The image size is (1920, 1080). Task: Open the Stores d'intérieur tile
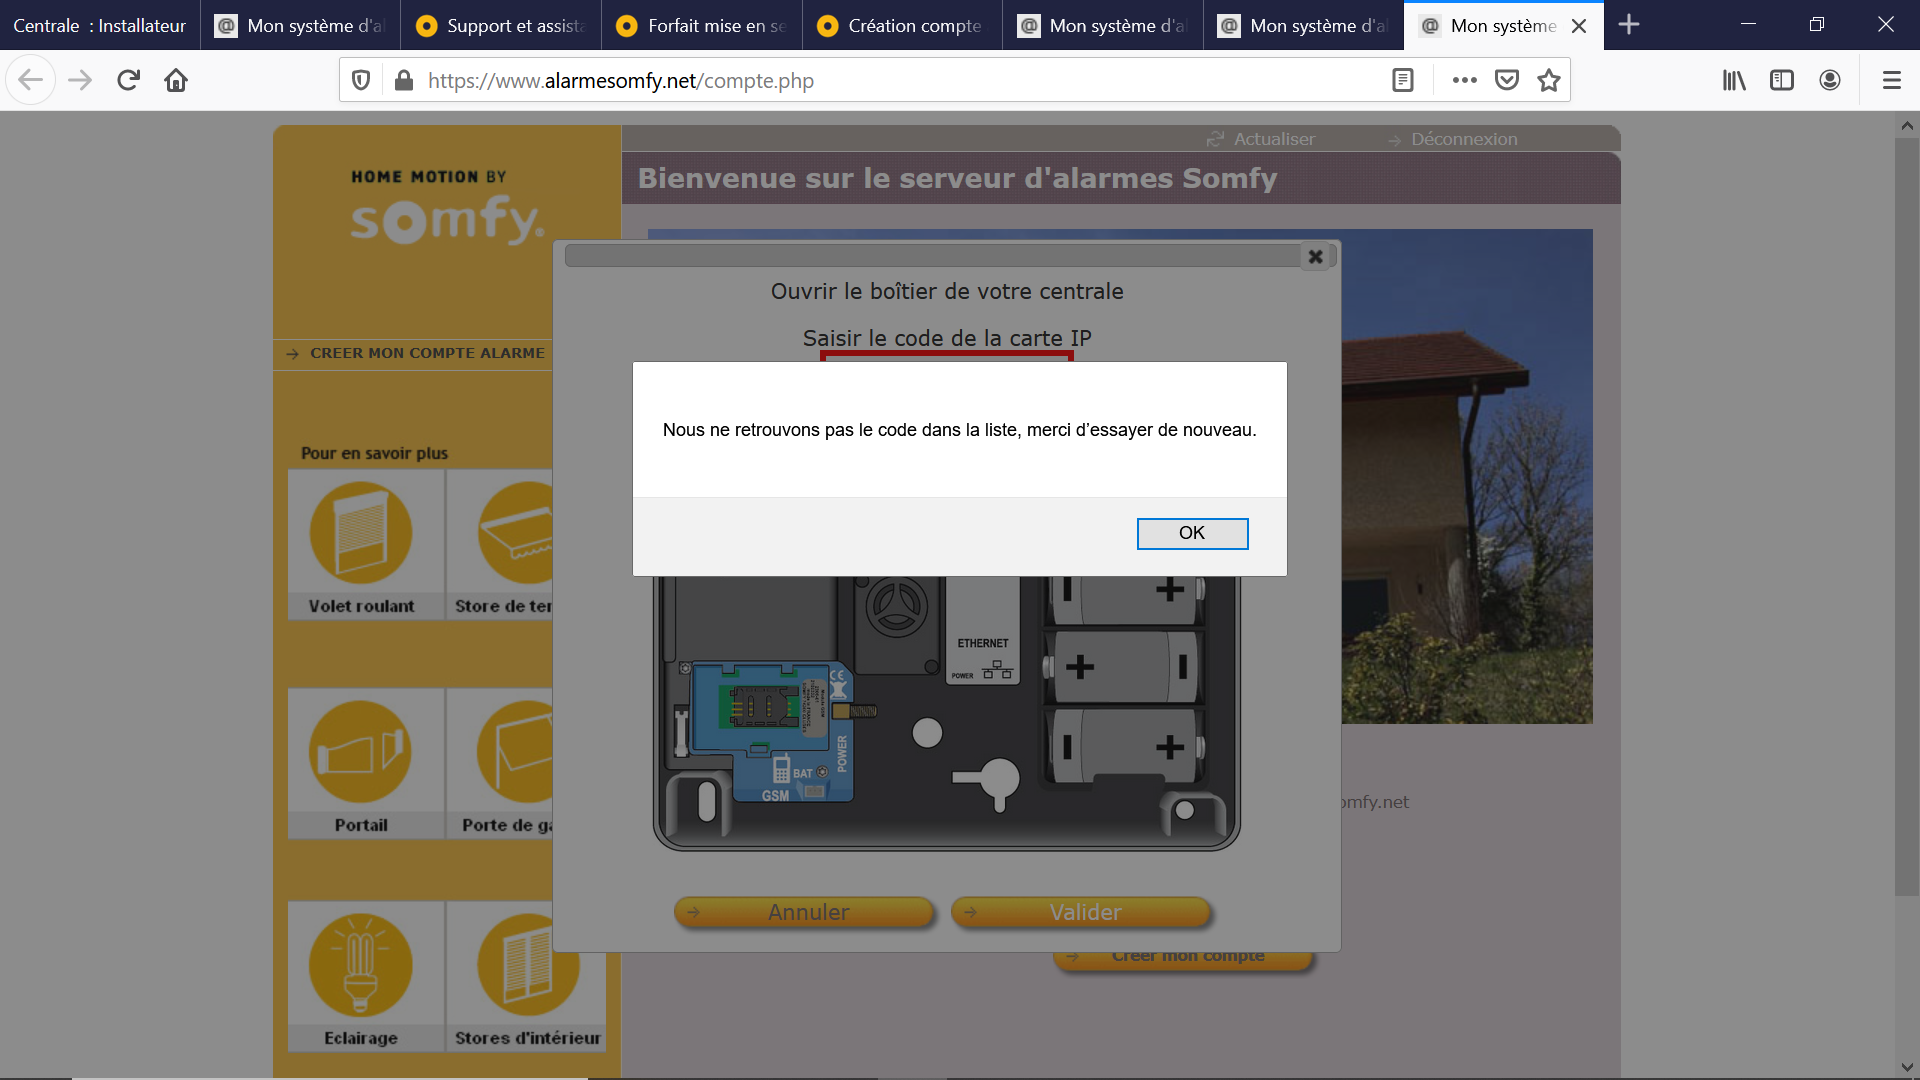coord(526,977)
